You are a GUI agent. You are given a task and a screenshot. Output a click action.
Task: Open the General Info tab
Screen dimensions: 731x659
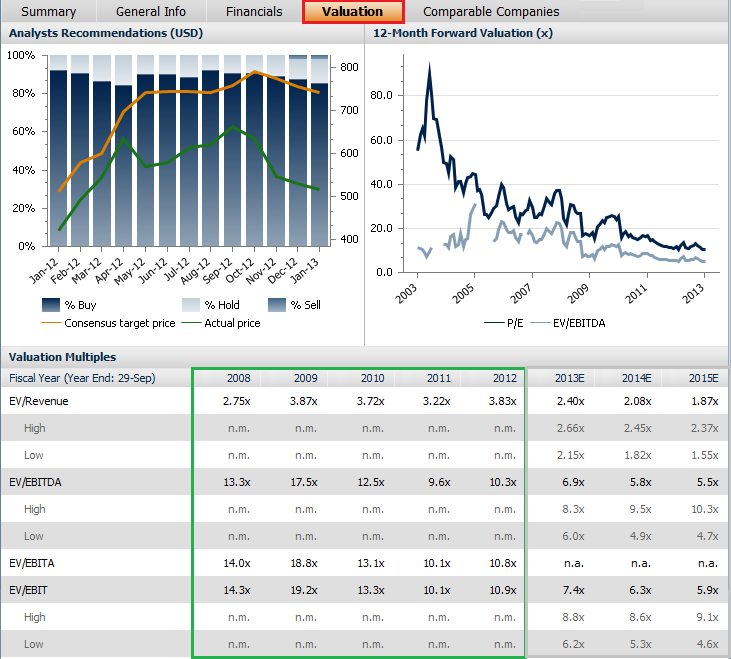[151, 11]
